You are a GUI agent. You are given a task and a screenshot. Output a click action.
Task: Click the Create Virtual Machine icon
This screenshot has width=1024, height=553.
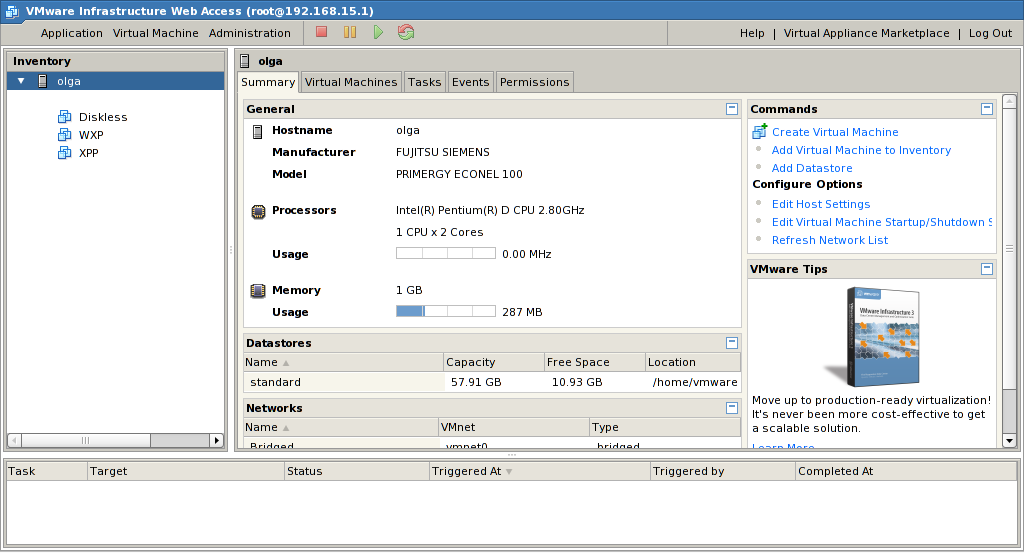pos(760,131)
